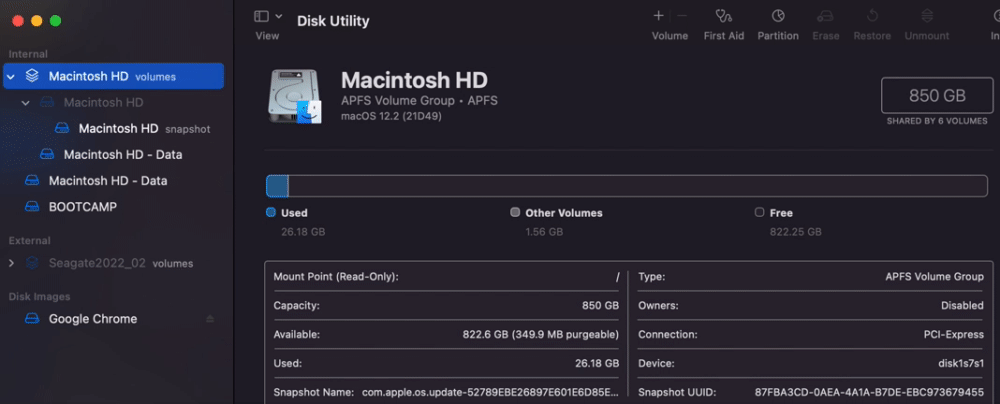Eject the Google Chrome disk image
This screenshot has width=1000, height=404.
(210, 318)
